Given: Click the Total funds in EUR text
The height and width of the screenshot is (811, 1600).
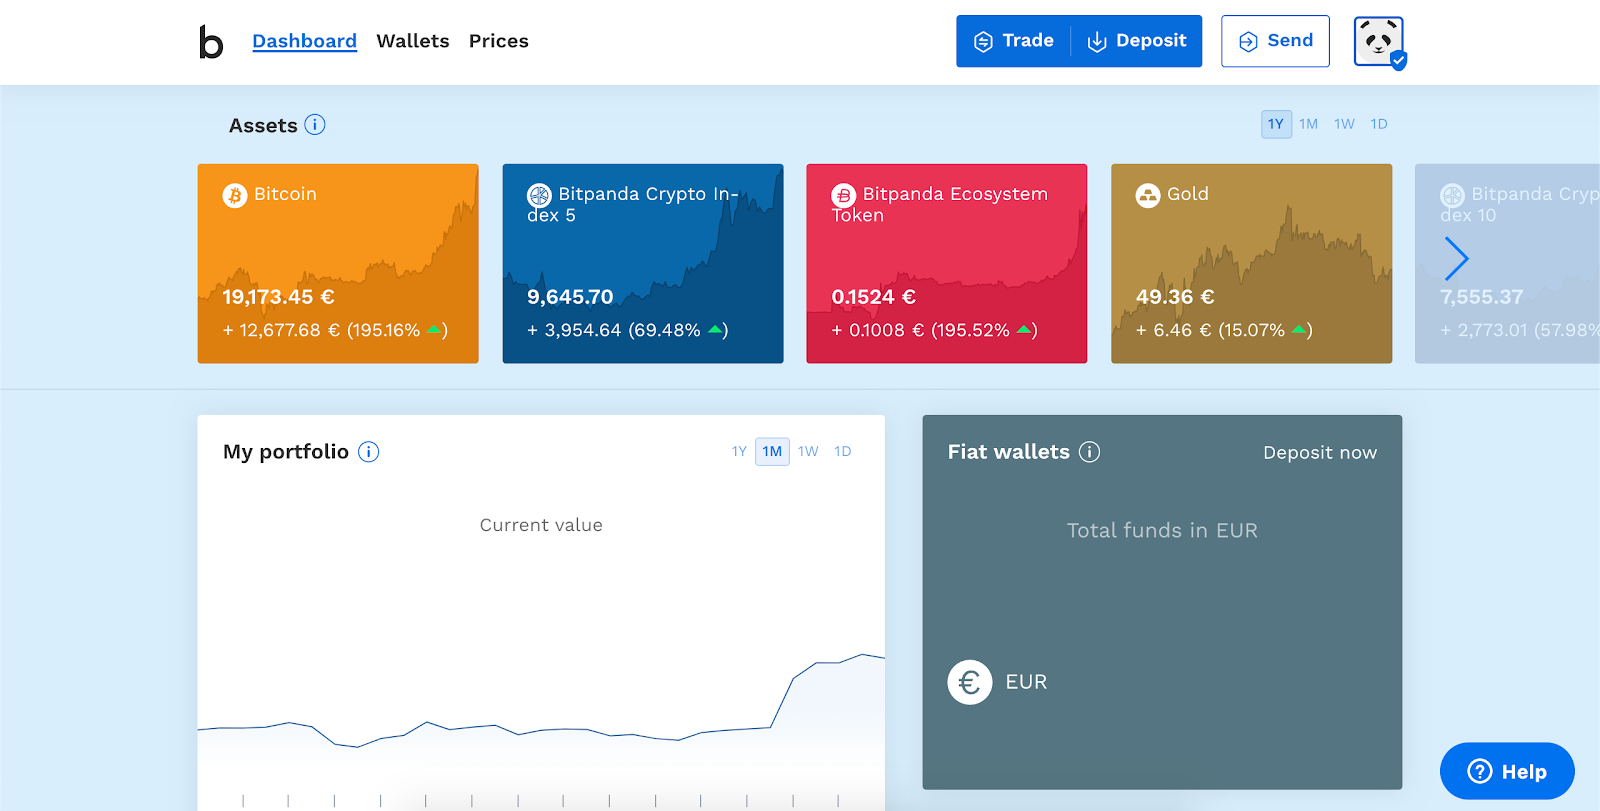Looking at the screenshot, I should click(x=1162, y=531).
